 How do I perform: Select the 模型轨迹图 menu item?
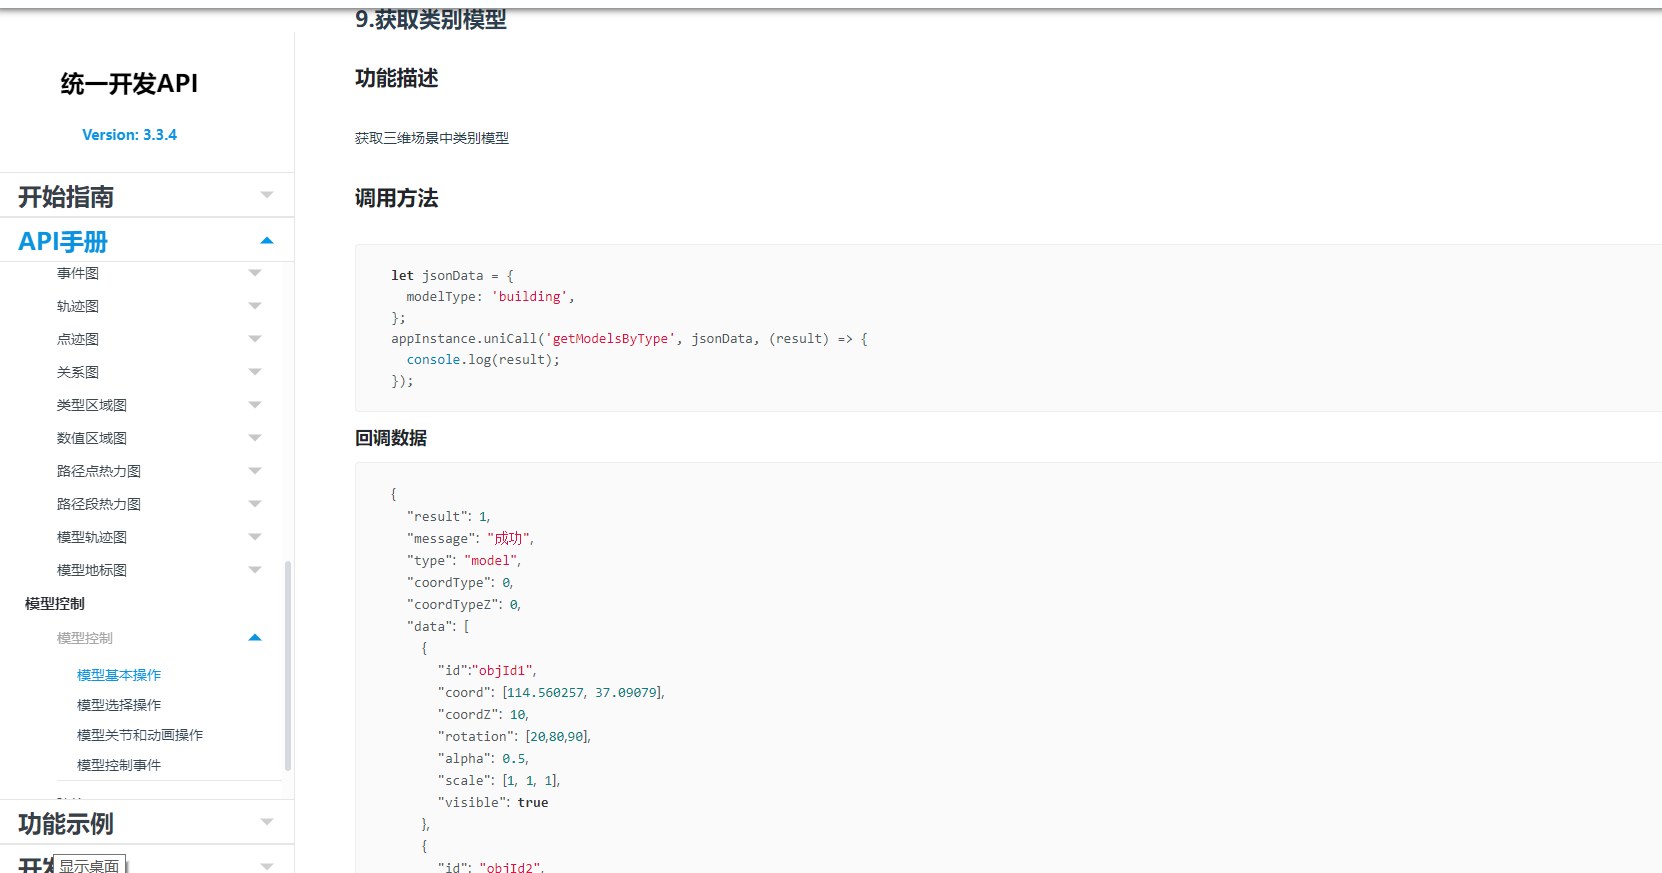click(x=92, y=537)
